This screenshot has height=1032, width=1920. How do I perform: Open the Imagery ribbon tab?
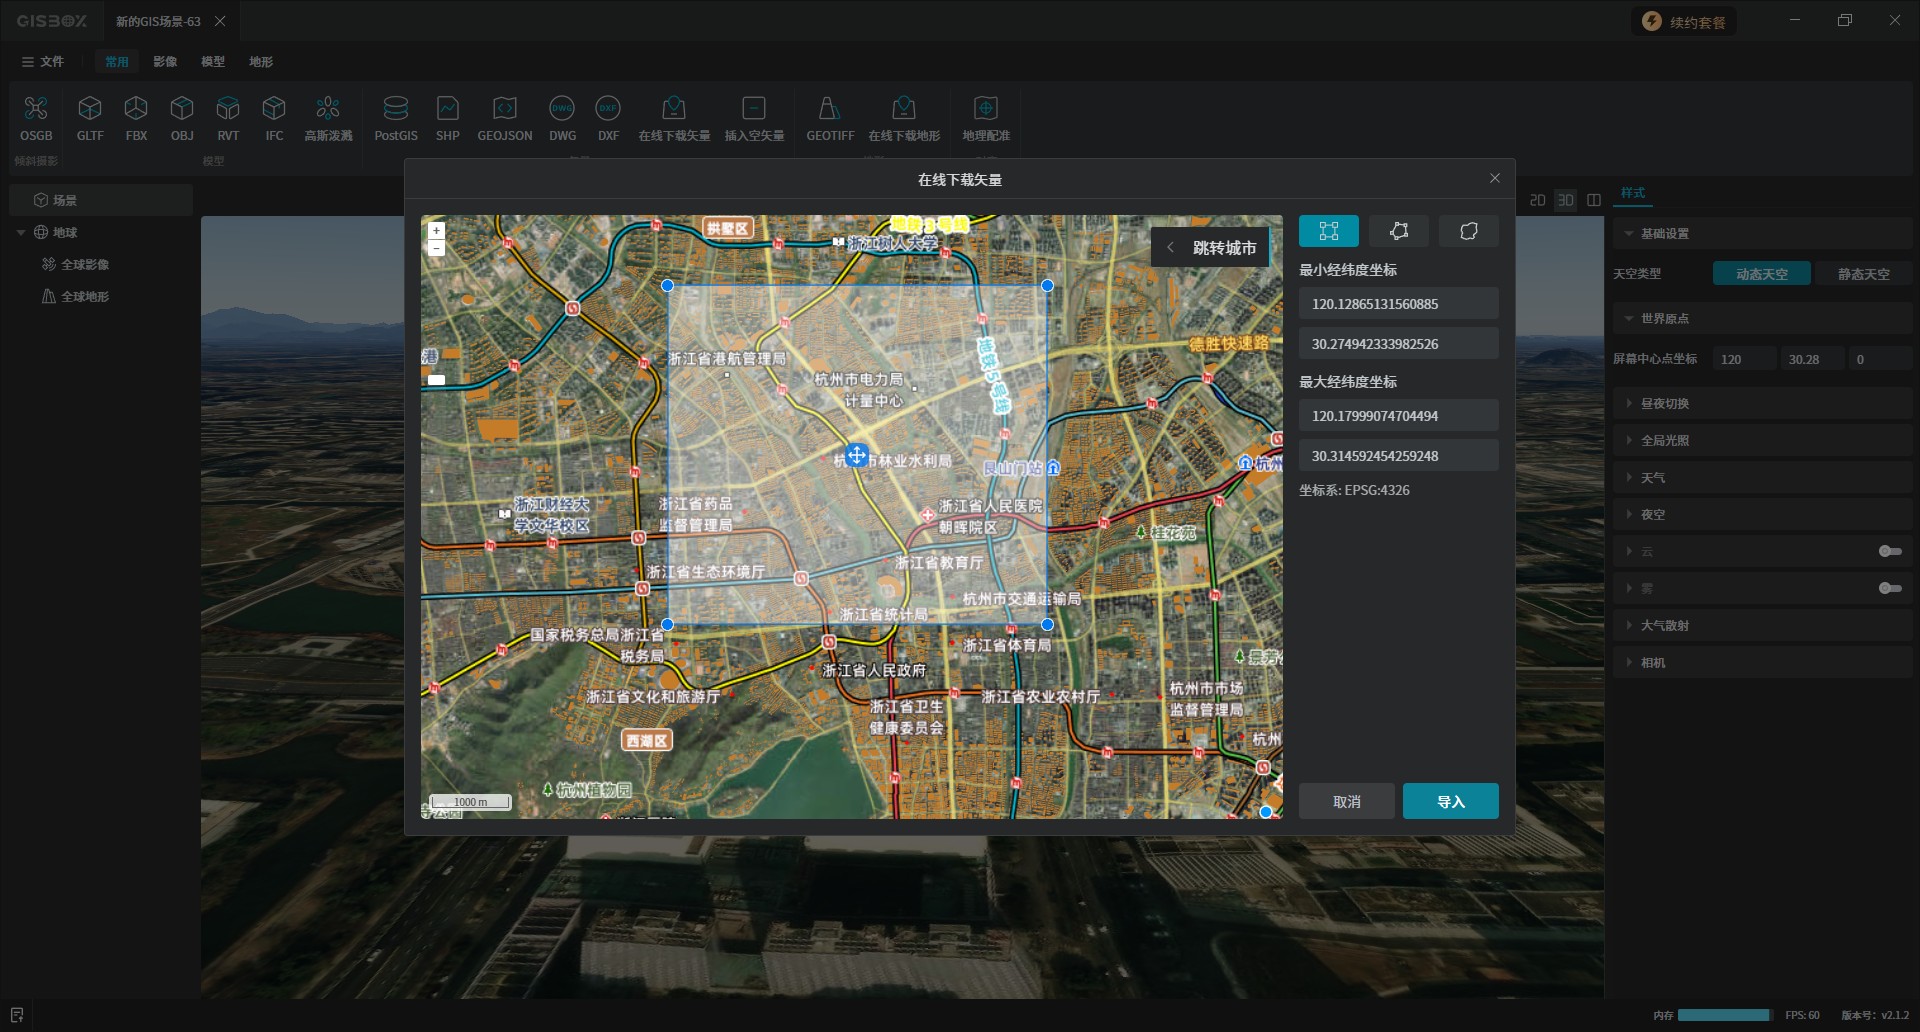165,62
